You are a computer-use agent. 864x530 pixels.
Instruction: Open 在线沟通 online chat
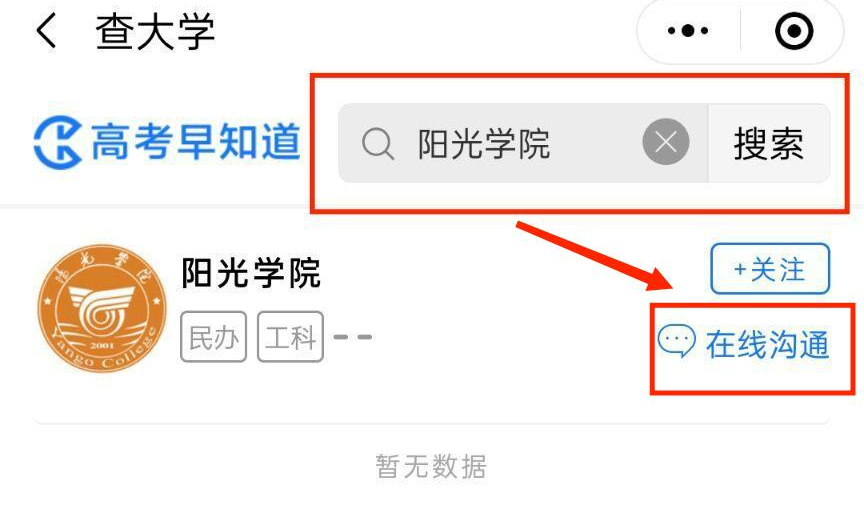[x=767, y=345]
